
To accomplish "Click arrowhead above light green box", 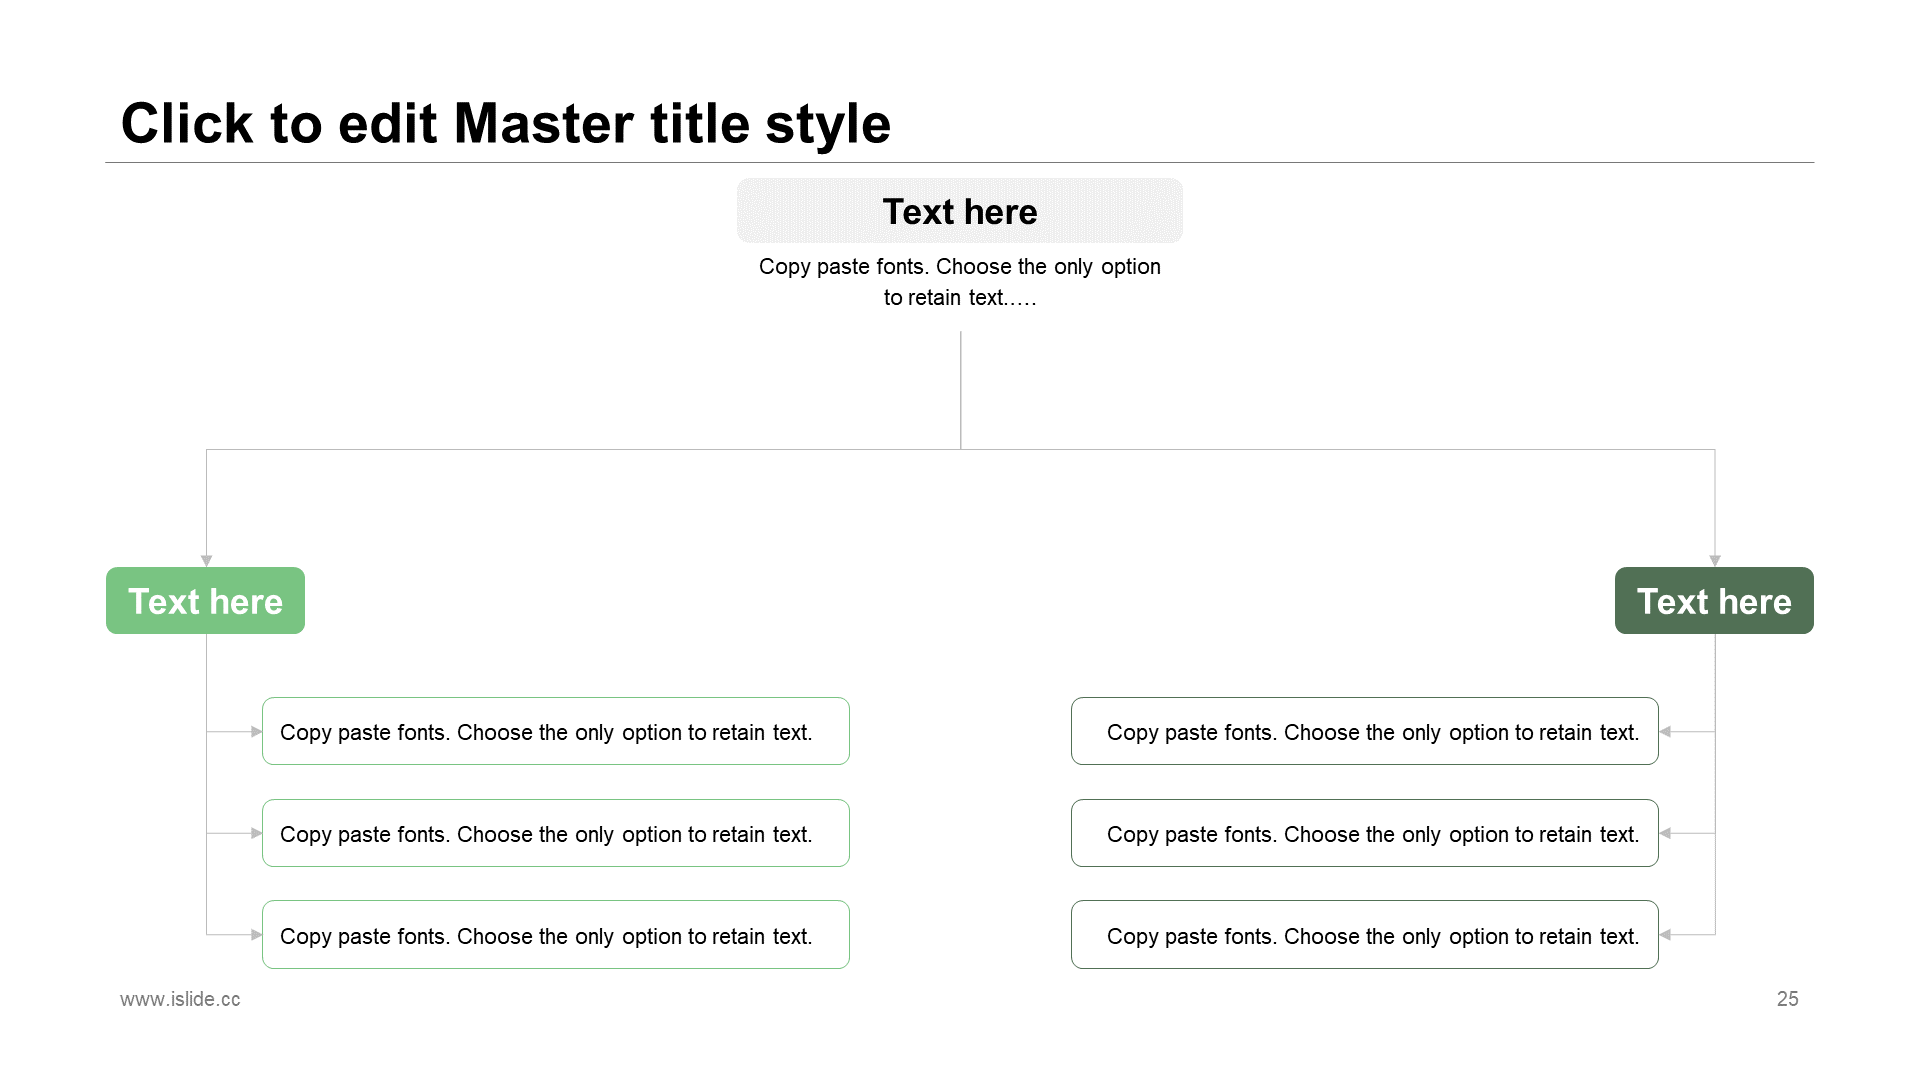I will tap(206, 561).
